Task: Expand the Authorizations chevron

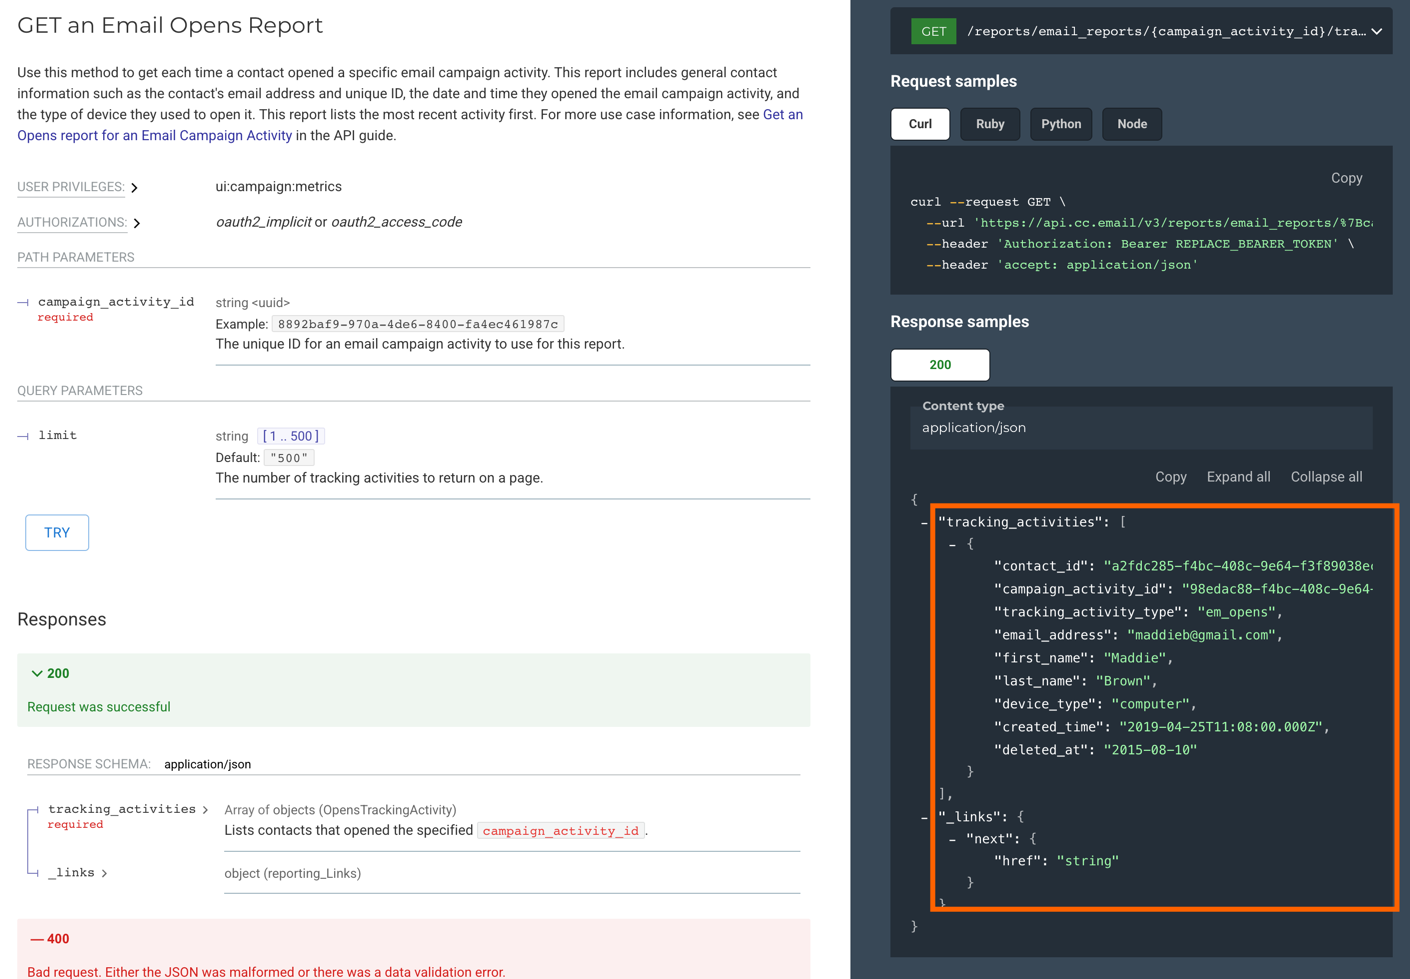Action: tap(137, 223)
